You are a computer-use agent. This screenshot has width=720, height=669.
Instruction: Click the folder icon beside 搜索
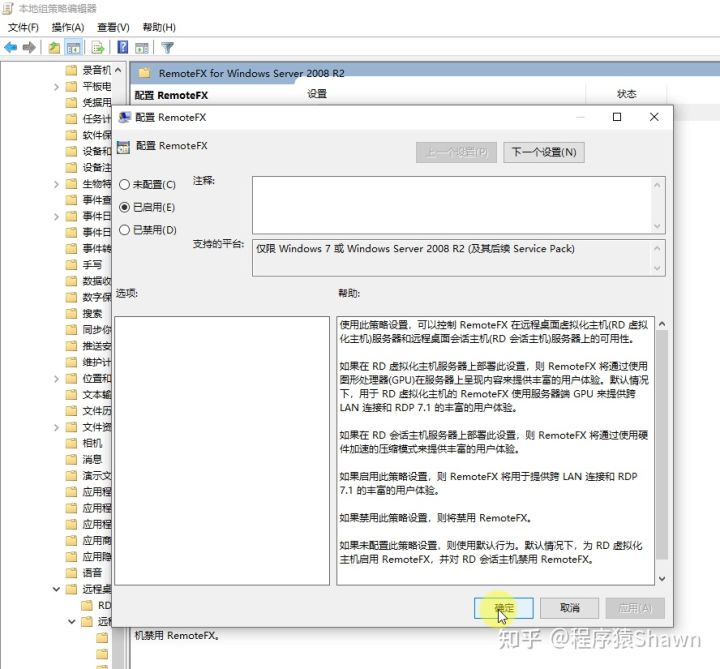click(x=71, y=314)
